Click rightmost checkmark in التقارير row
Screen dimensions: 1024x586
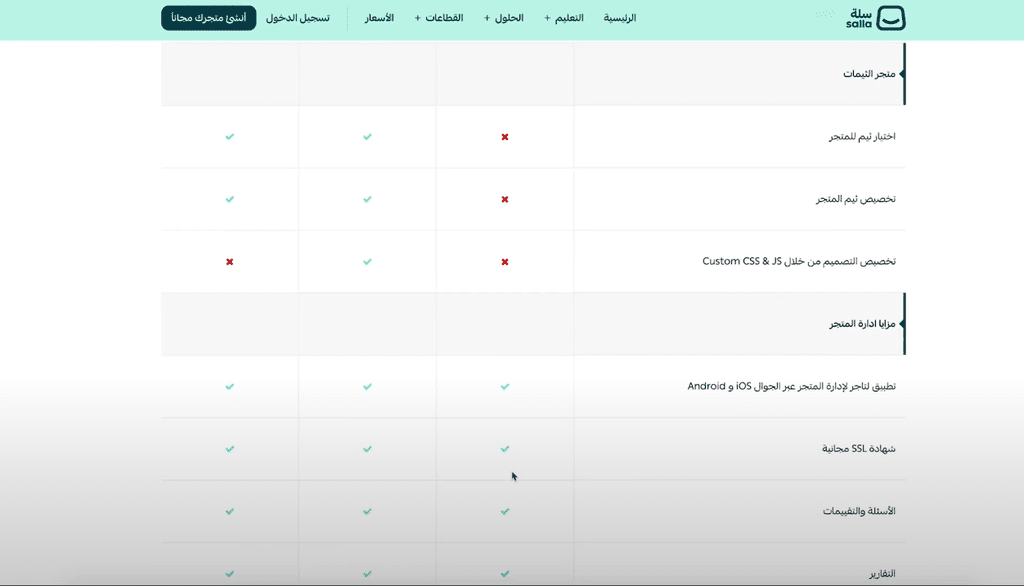[505, 574]
